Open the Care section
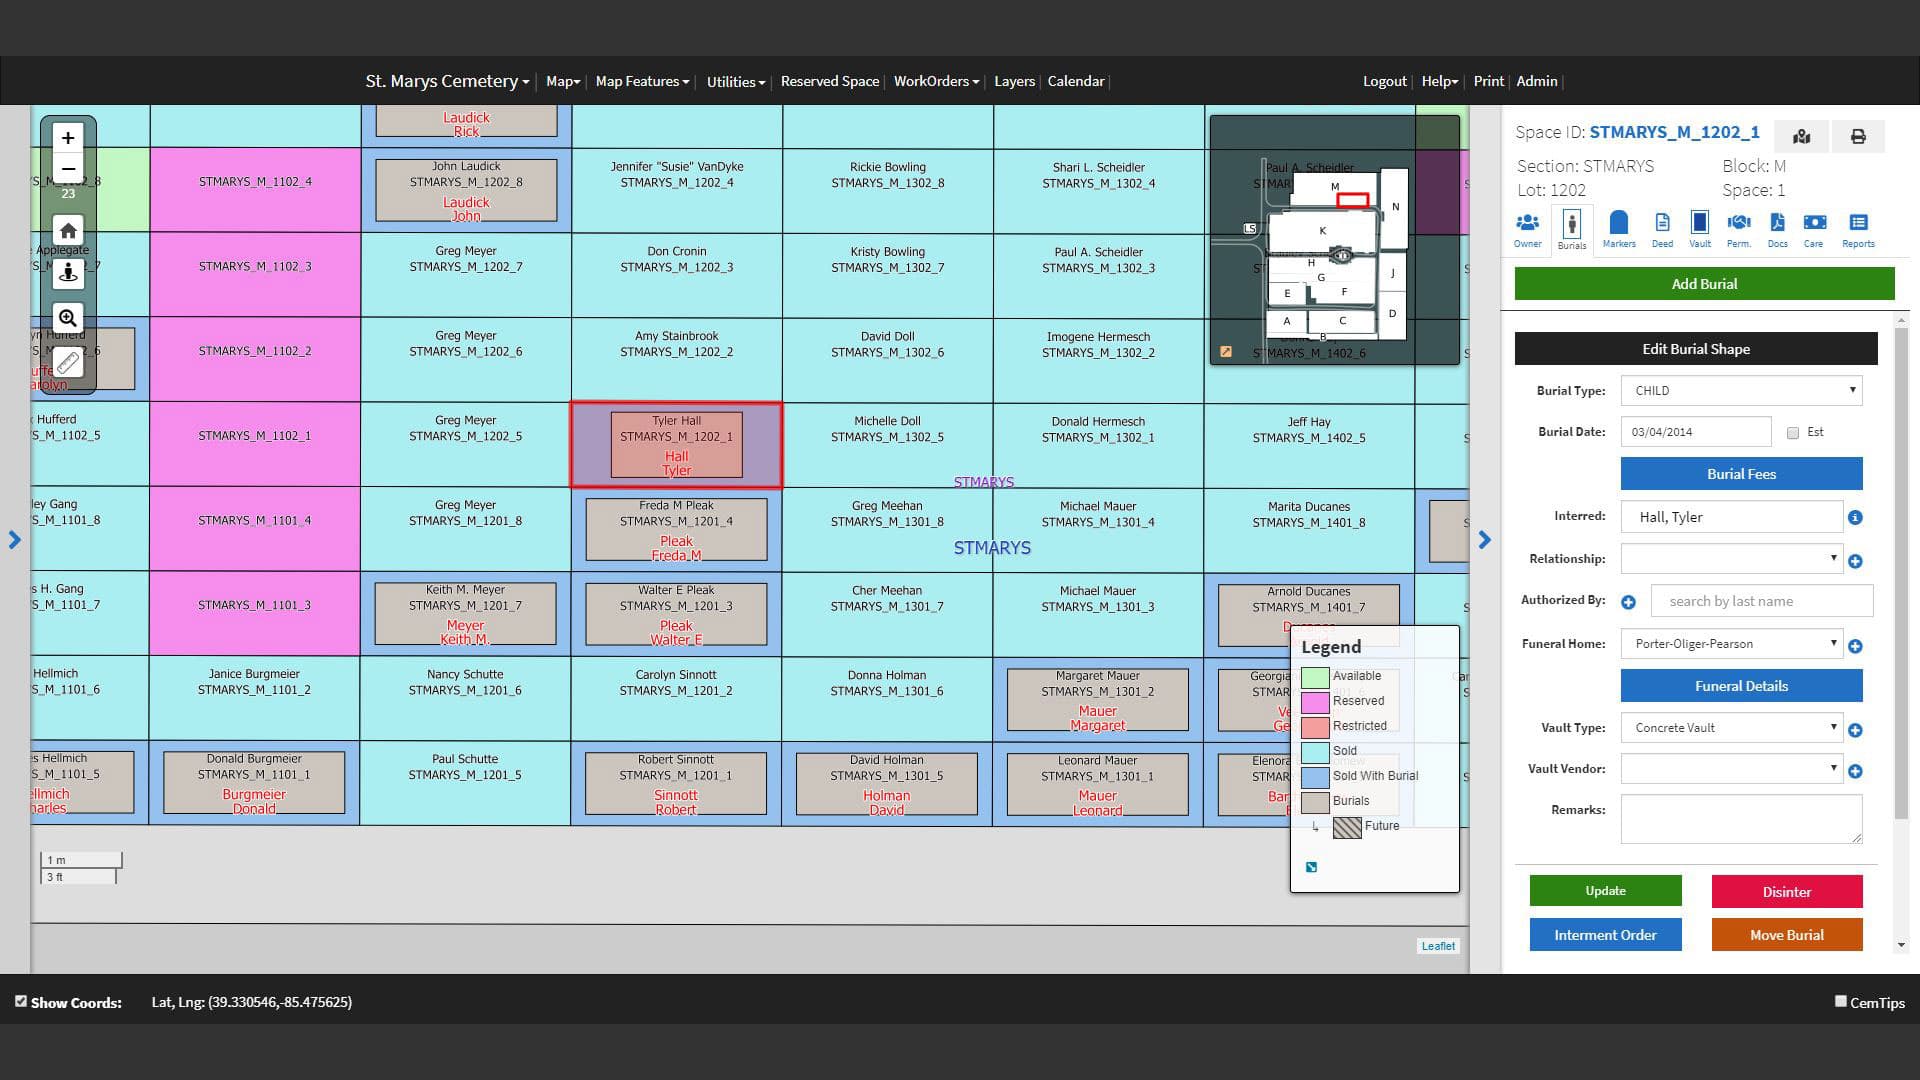 coord(1814,229)
